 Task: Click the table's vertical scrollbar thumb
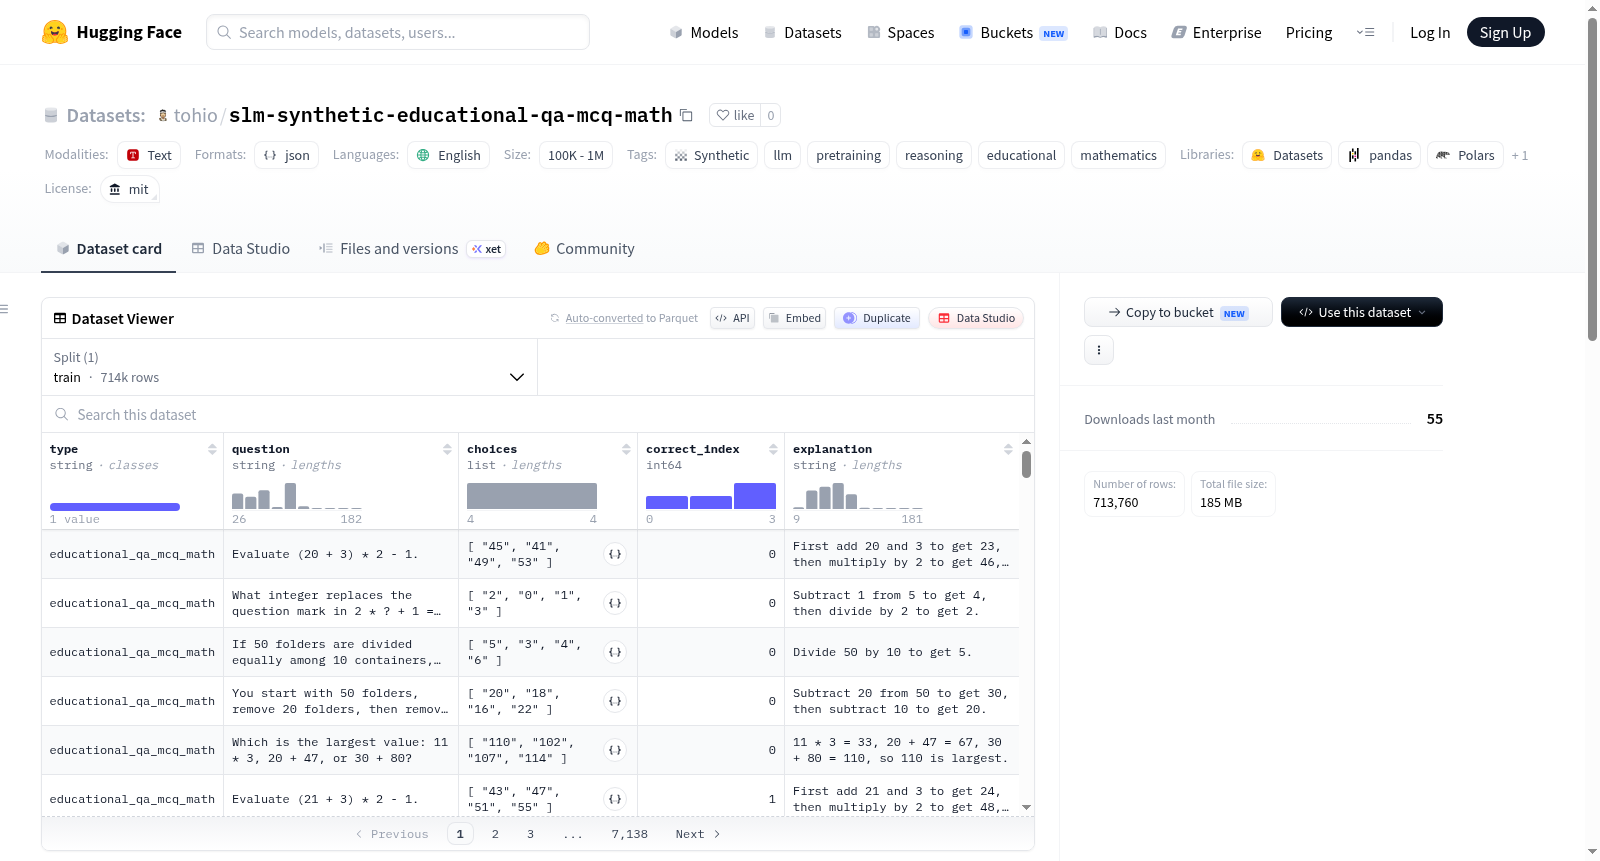click(x=1026, y=464)
